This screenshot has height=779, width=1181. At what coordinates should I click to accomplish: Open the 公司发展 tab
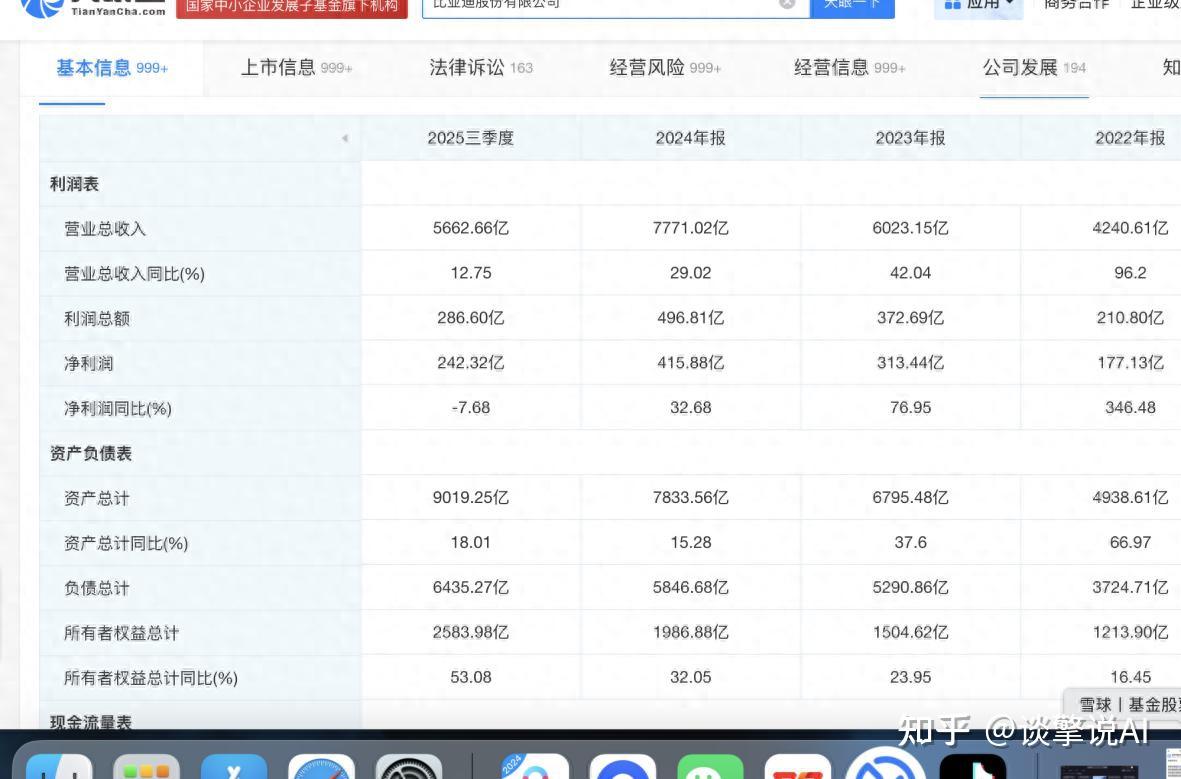tap(1034, 68)
